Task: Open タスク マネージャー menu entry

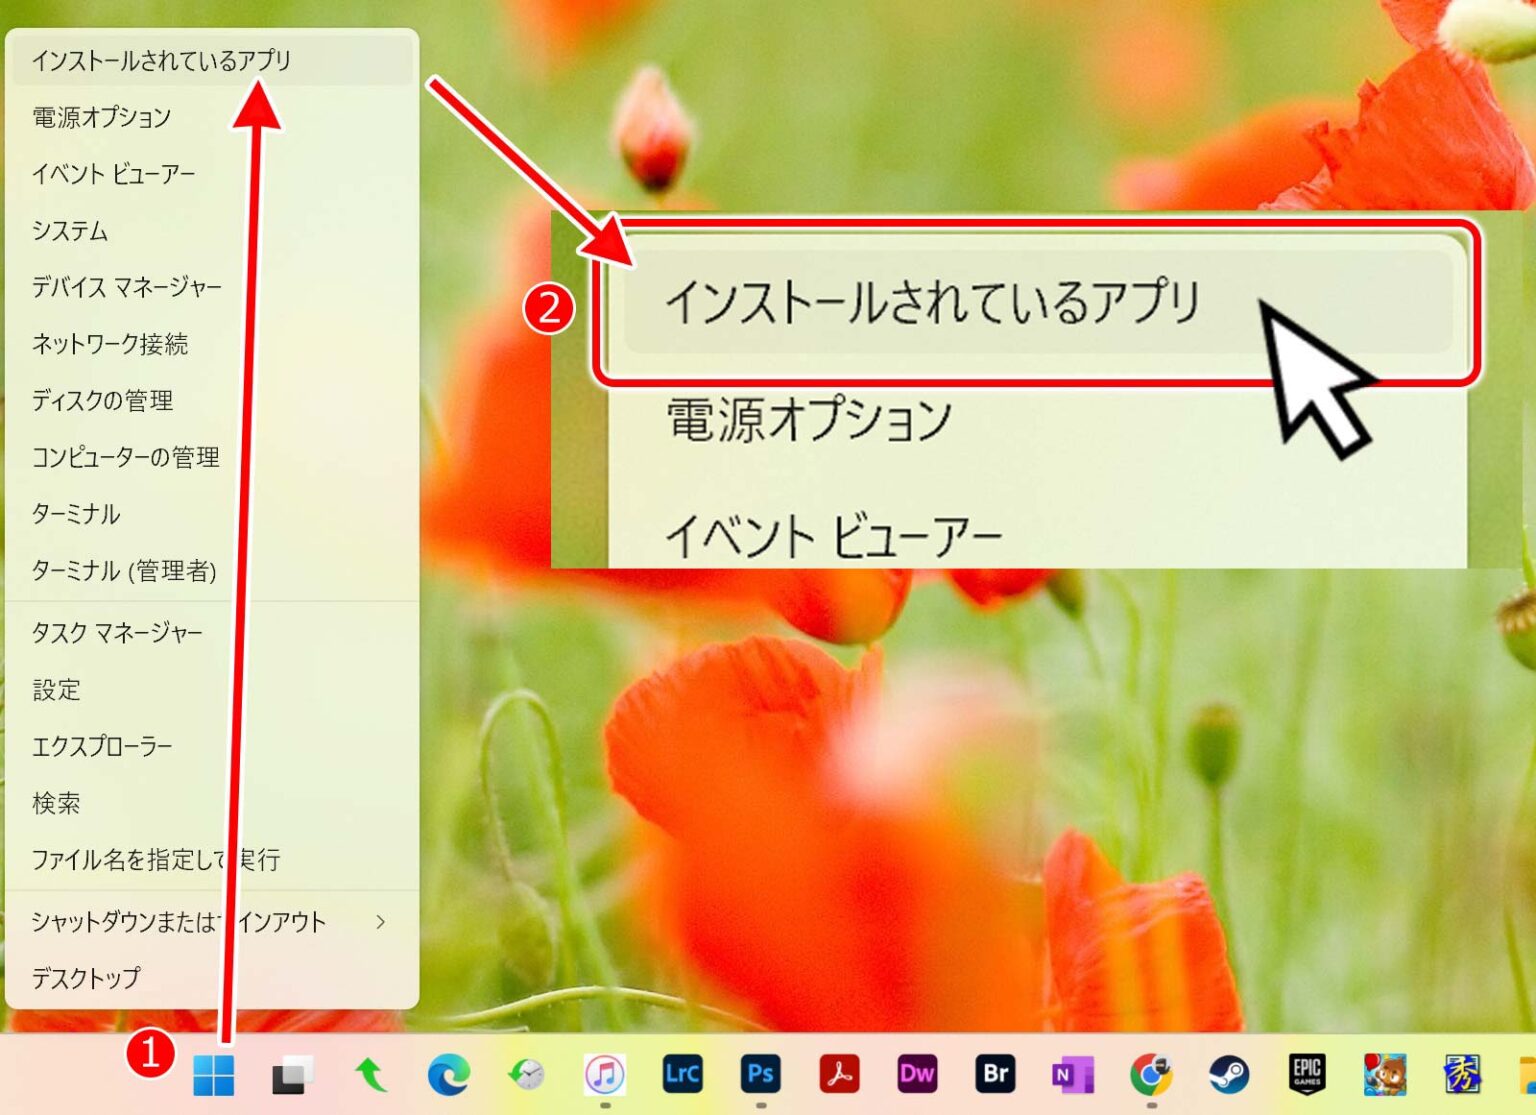Action: (x=212, y=632)
